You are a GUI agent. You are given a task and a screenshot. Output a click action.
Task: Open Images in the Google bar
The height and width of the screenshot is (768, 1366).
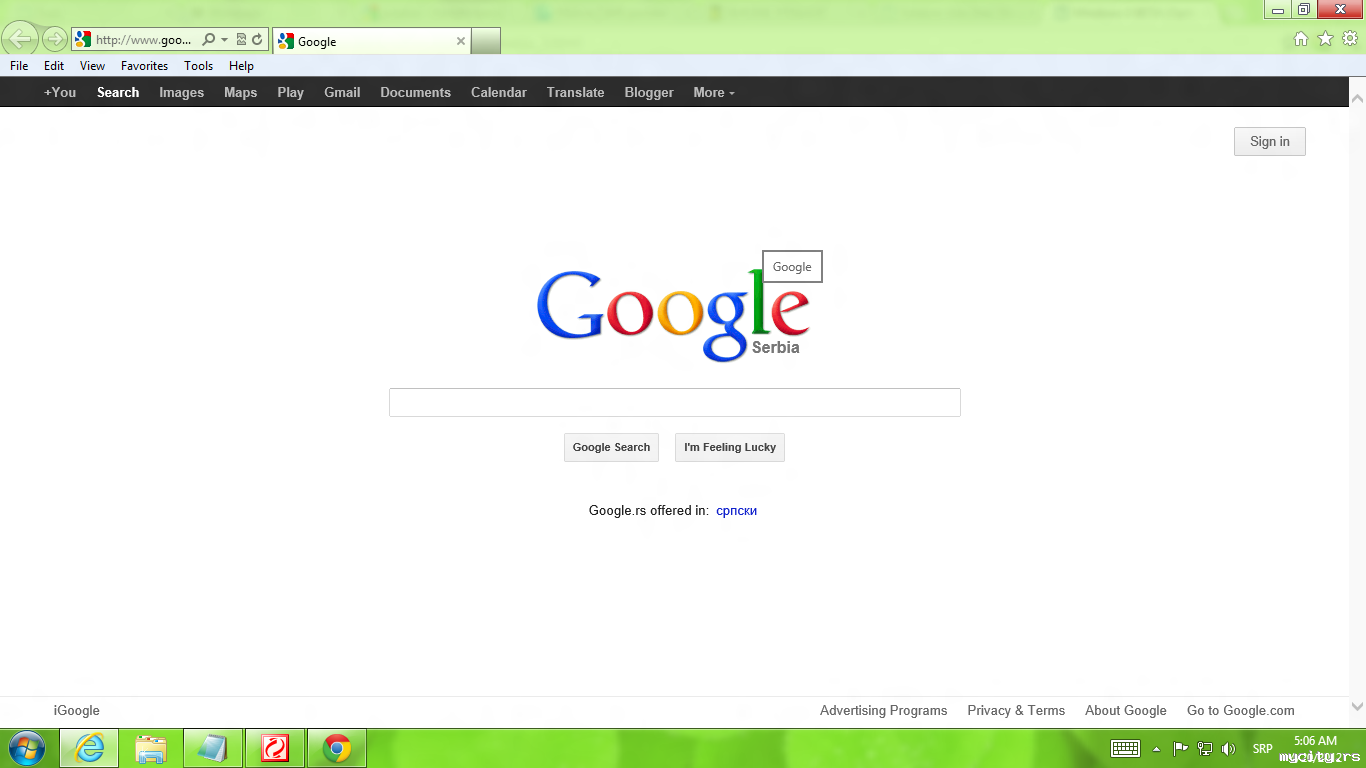(x=181, y=92)
